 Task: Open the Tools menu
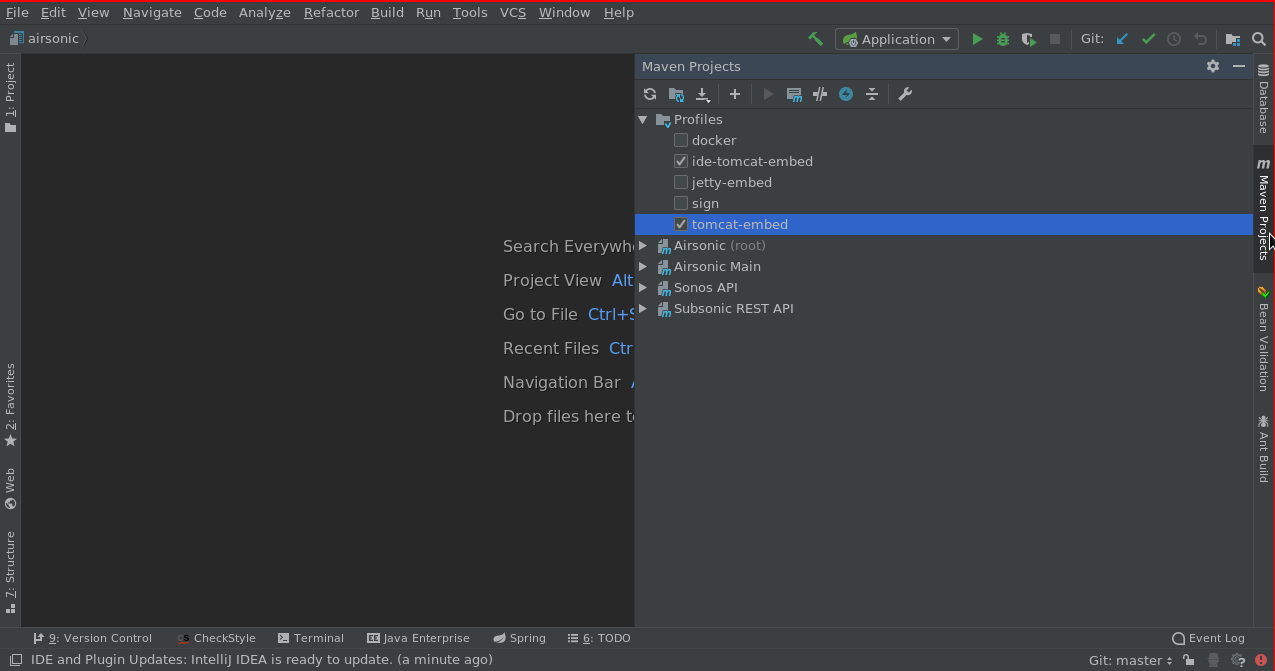(469, 12)
